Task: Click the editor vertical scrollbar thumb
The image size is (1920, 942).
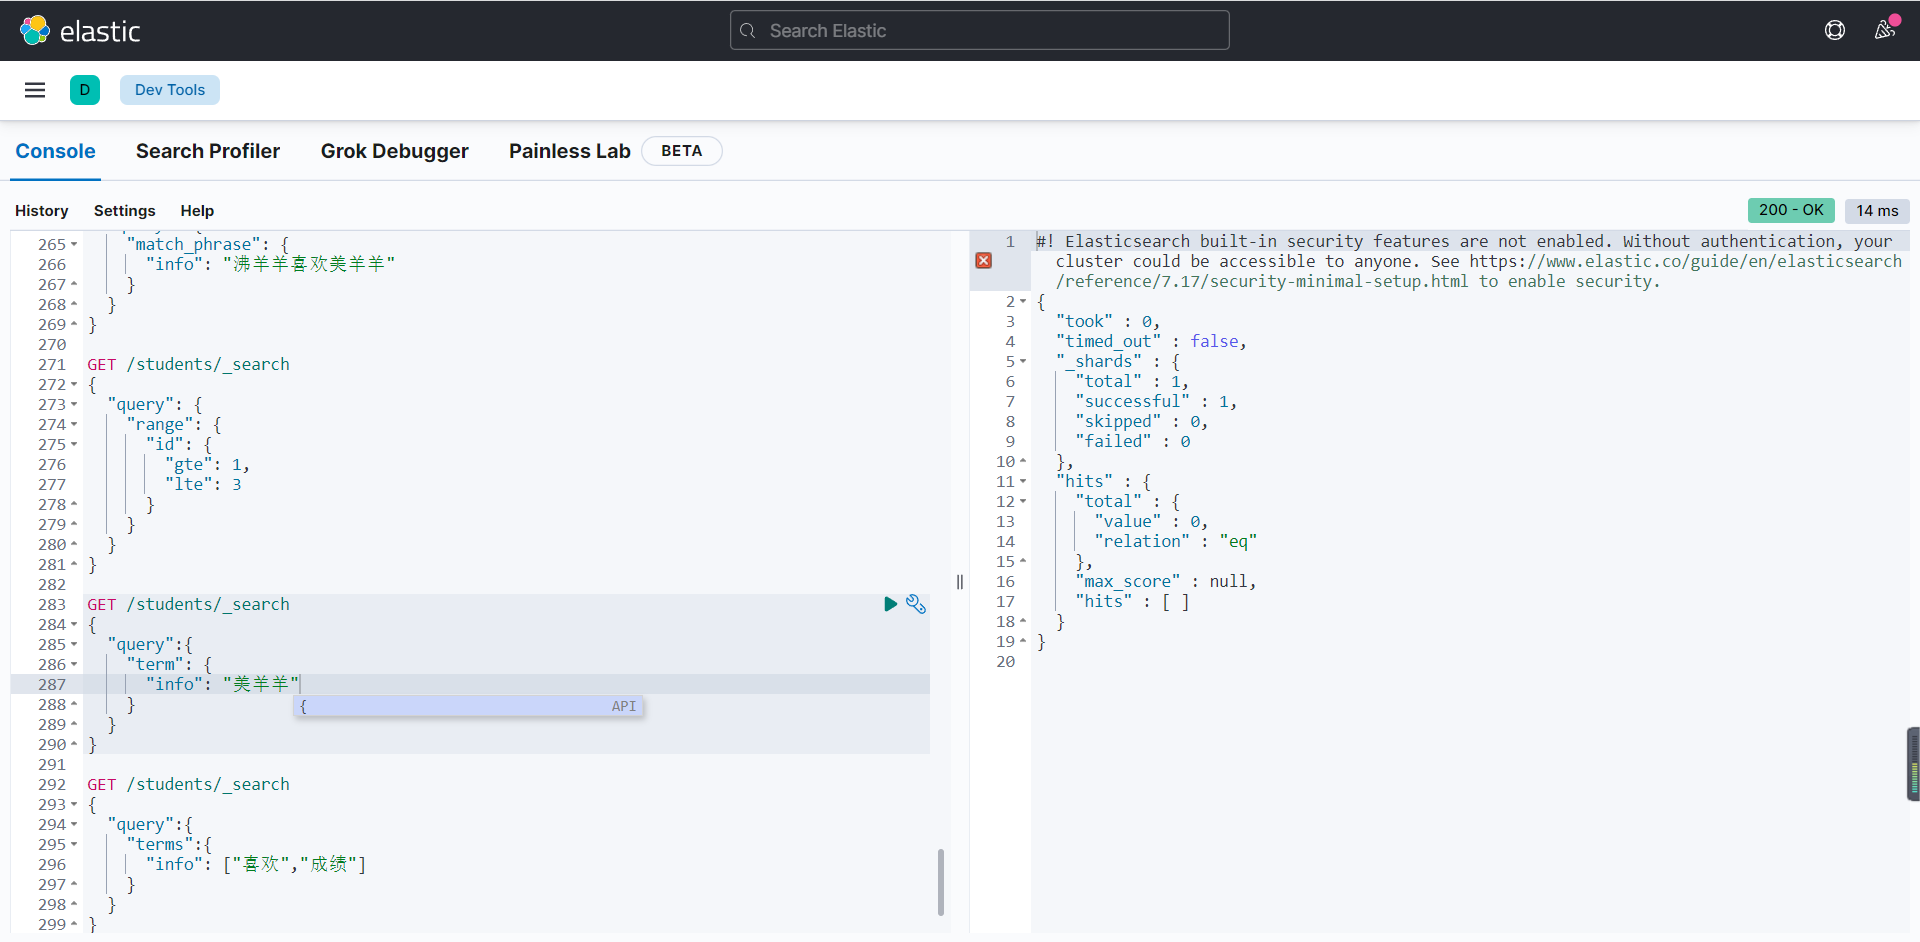Action: tap(941, 882)
